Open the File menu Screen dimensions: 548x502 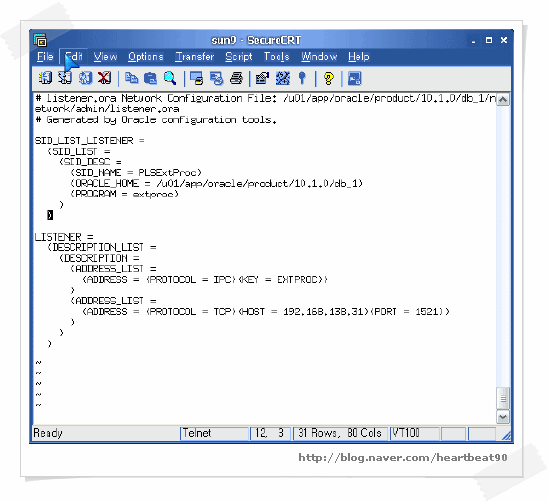[x=45, y=57]
